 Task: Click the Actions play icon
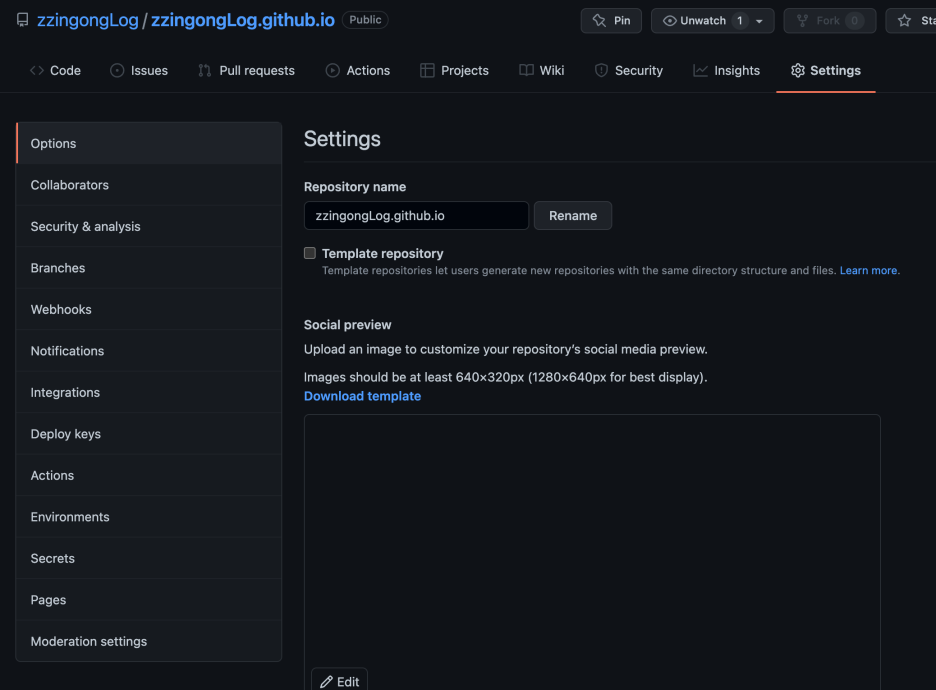pos(332,70)
